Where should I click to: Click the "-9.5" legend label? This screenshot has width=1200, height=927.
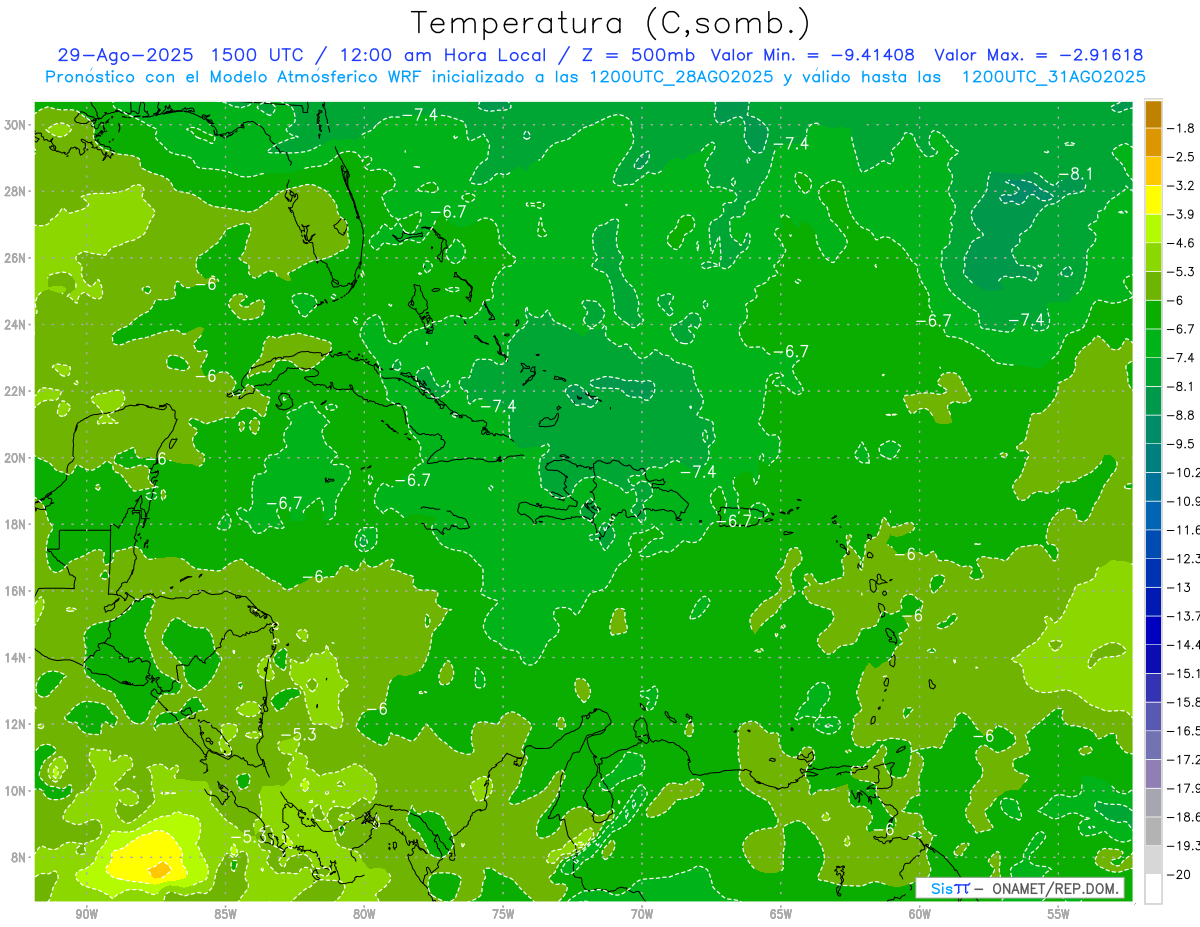click(1181, 443)
